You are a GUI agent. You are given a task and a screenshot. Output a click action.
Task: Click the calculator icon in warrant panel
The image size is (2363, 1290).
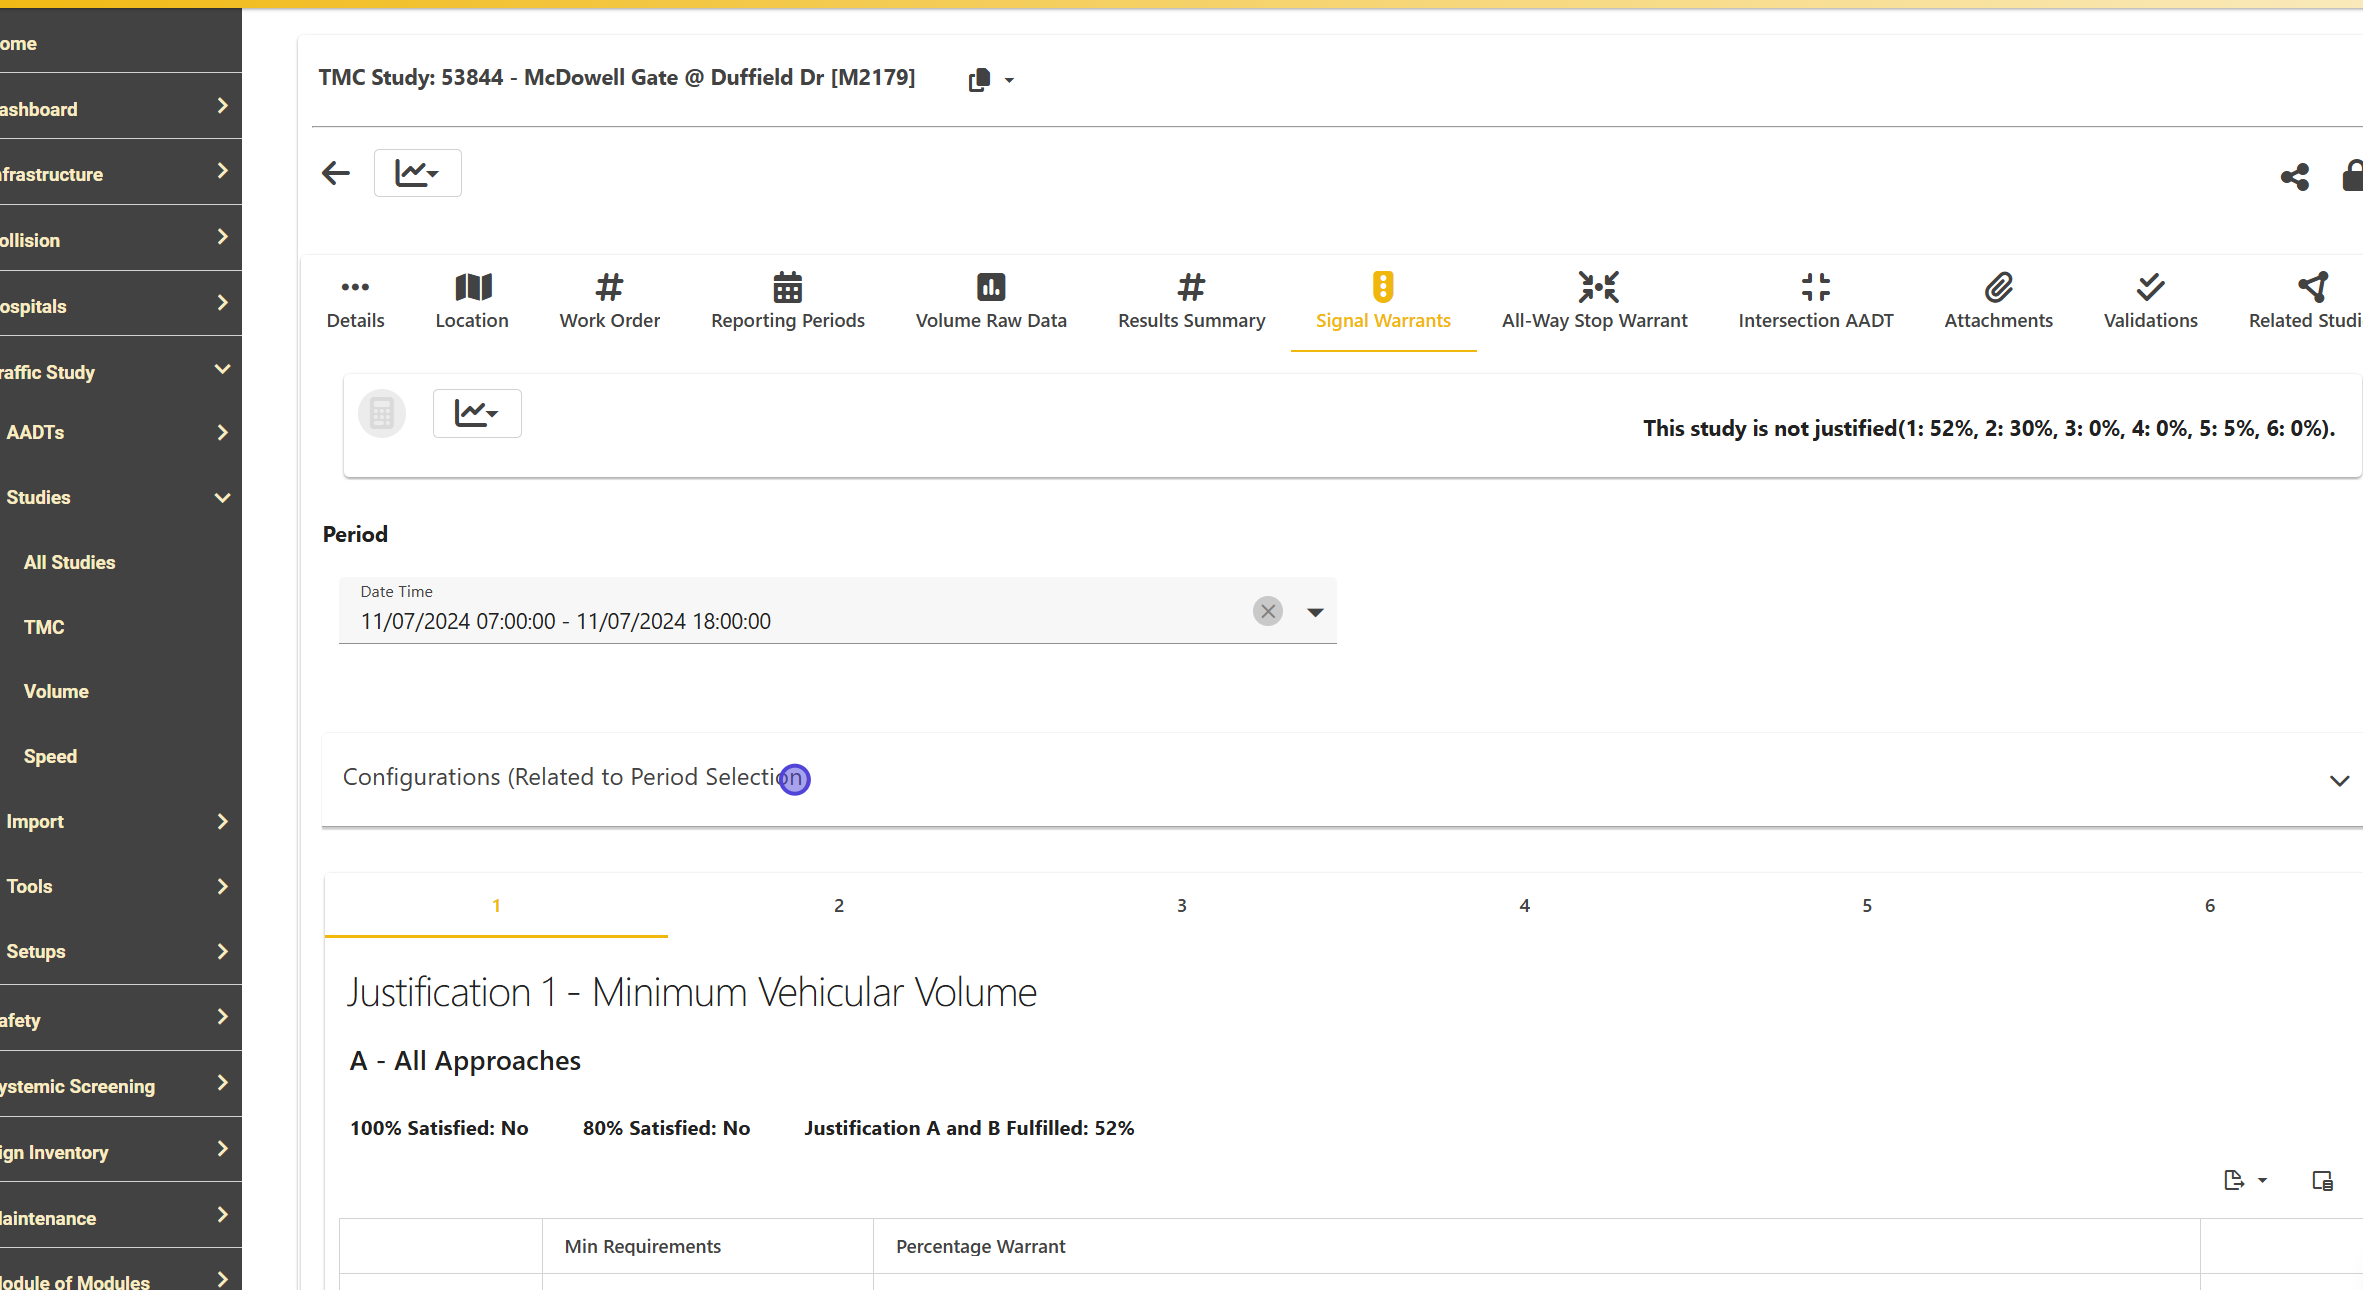point(382,413)
